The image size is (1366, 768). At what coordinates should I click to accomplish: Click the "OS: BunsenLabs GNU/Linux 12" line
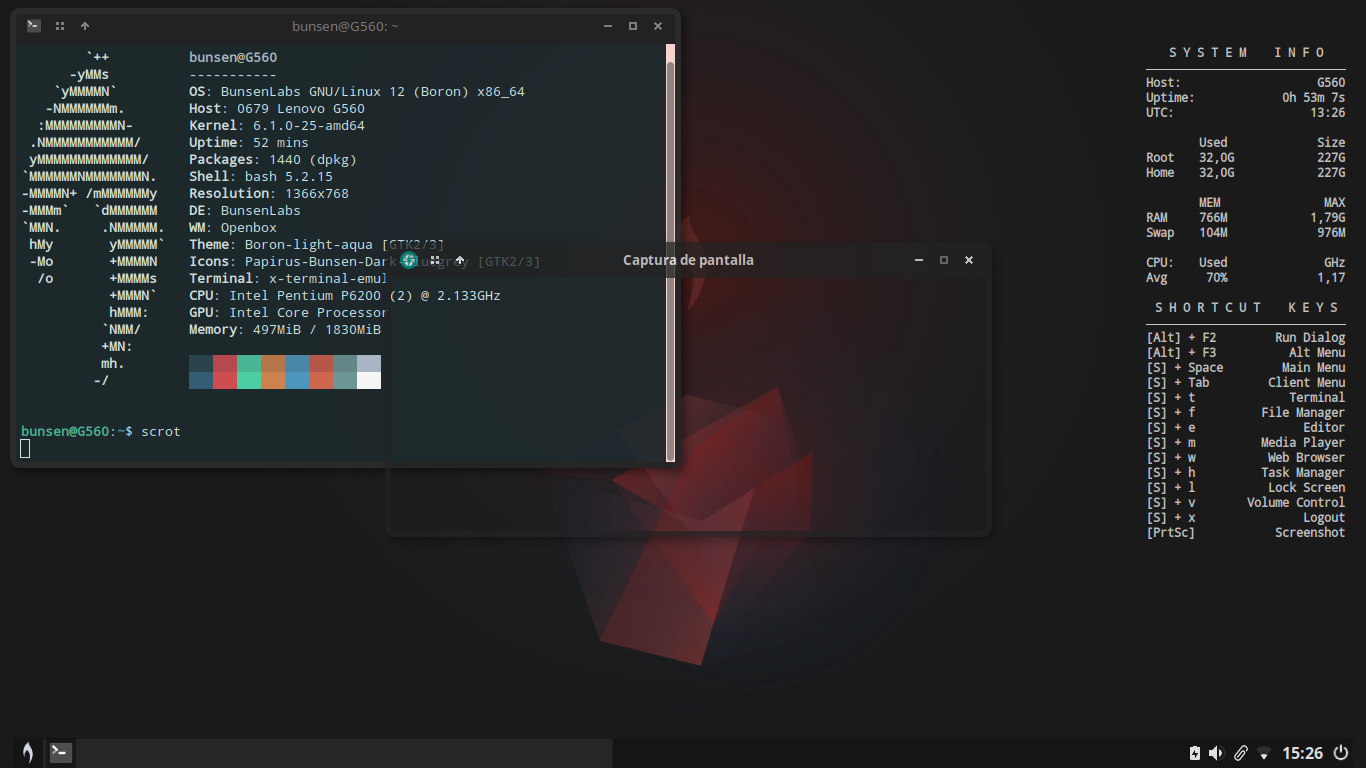click(357, 92)
